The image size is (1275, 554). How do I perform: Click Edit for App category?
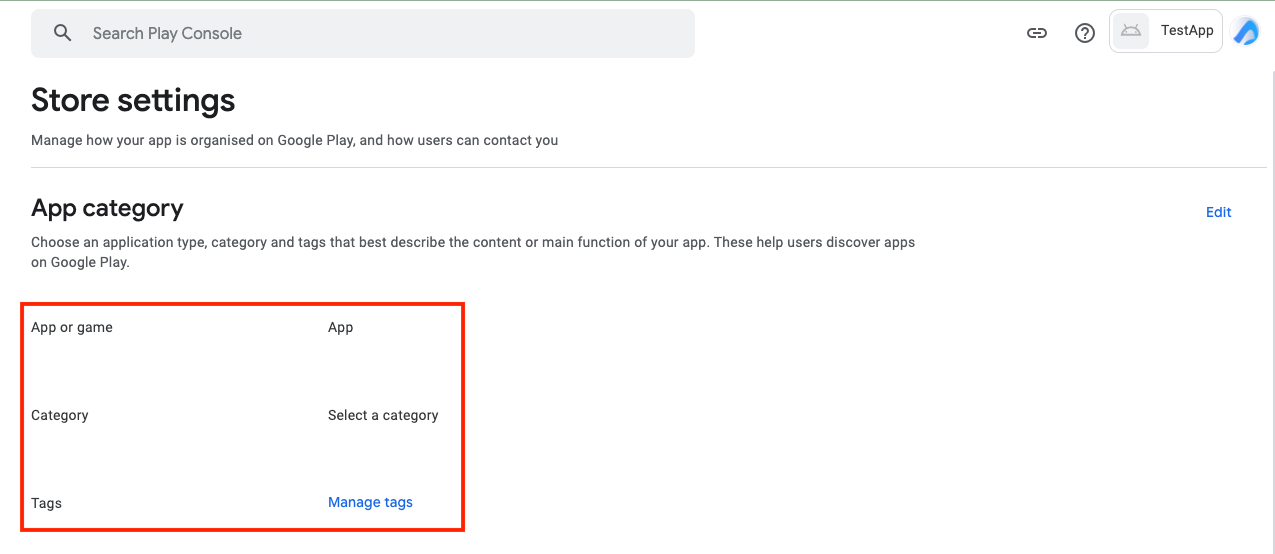(x=1218, y=212)
